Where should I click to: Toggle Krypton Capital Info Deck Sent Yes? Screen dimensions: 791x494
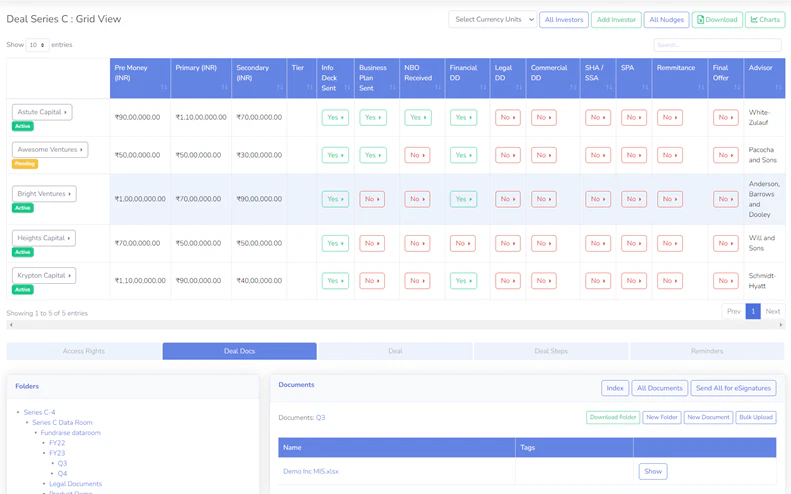click(335, 281)
